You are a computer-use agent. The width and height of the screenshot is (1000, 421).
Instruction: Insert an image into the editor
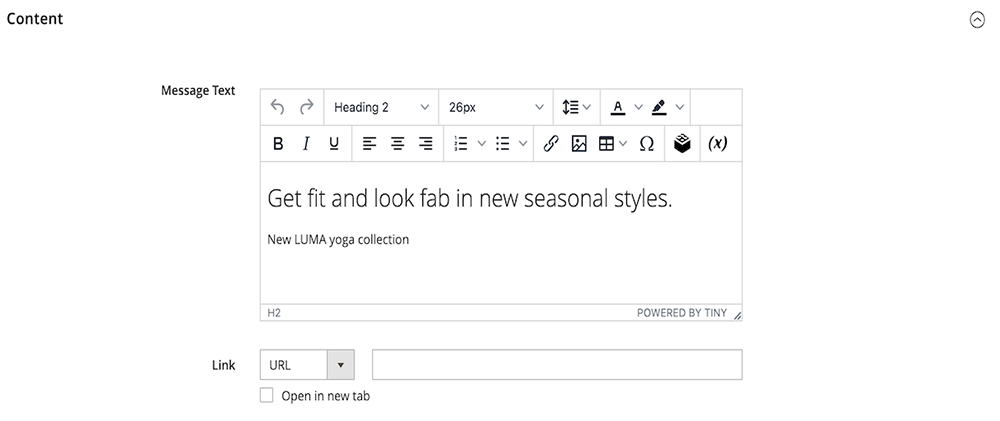click(578, 144)
